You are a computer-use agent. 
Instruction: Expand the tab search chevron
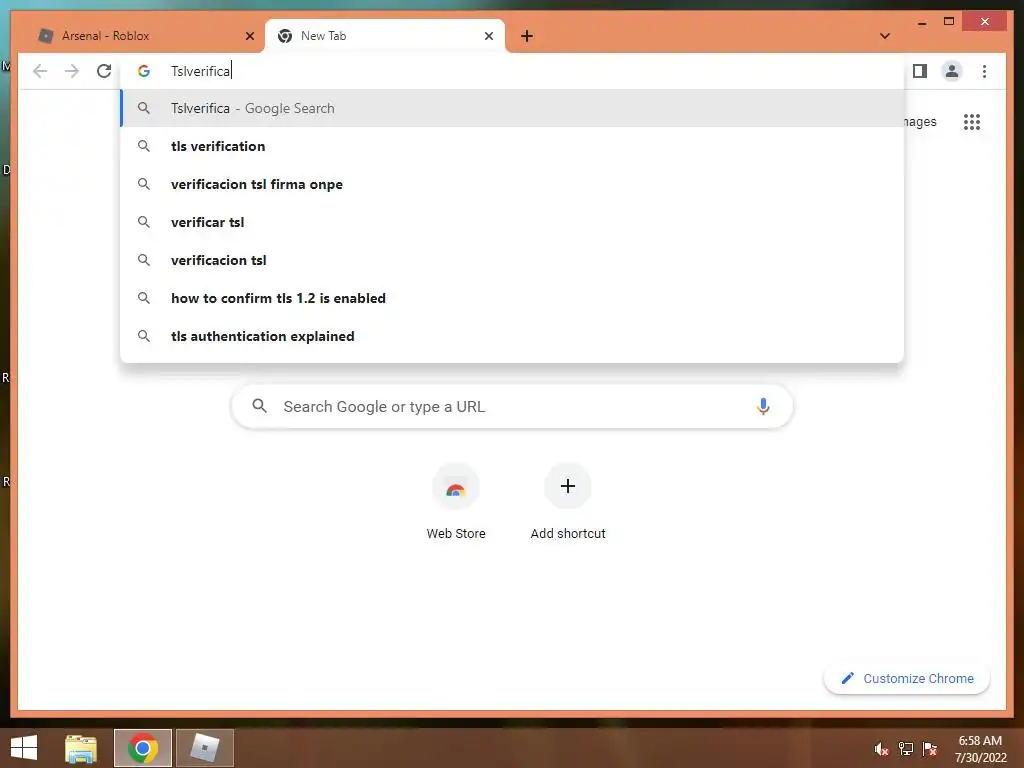pyautogui.click(x=885, y=36)
